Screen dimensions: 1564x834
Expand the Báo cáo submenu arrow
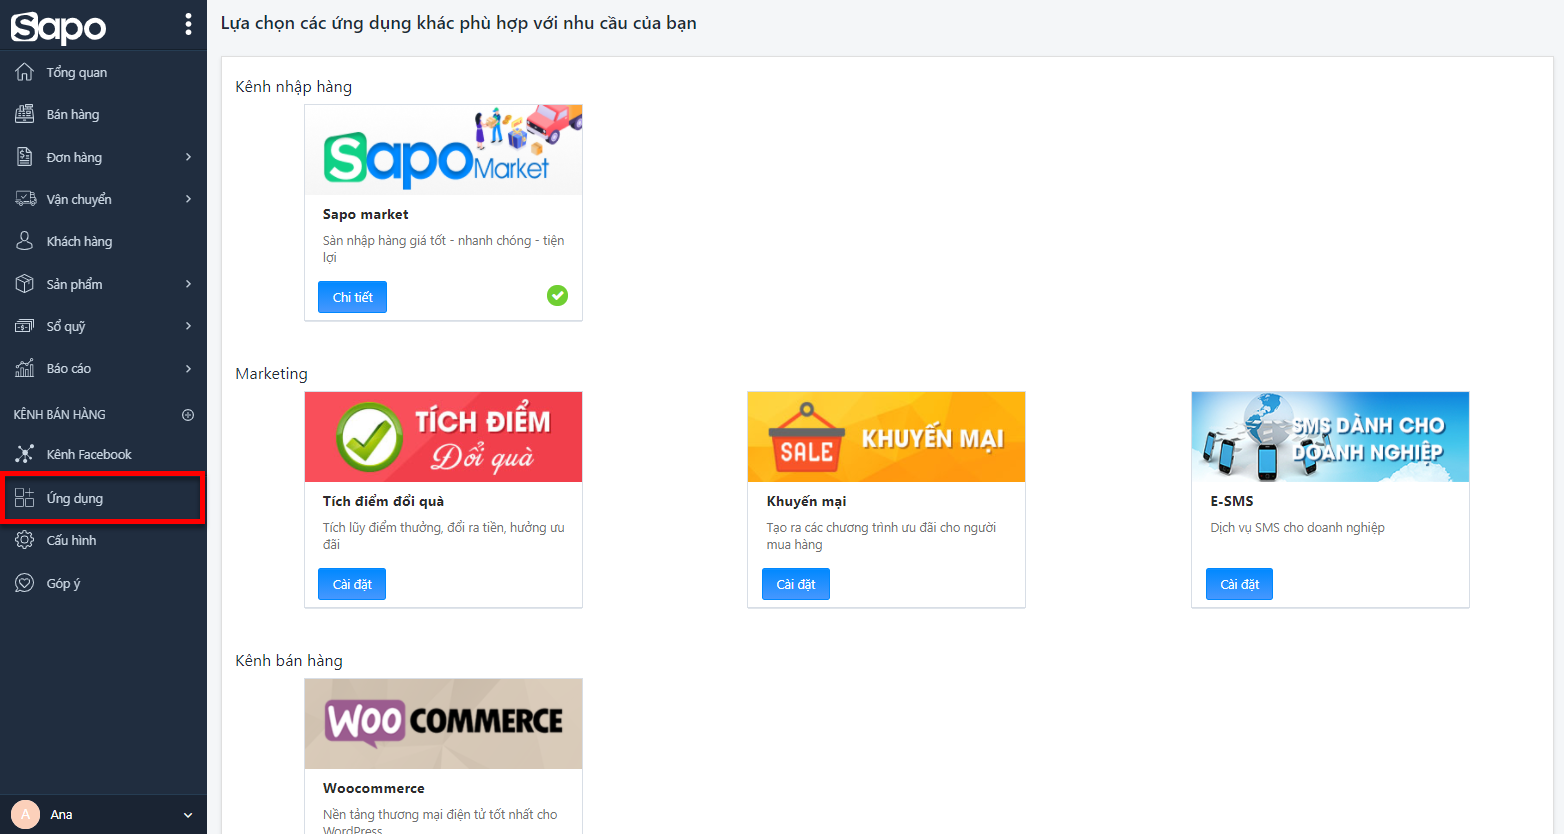188,369
